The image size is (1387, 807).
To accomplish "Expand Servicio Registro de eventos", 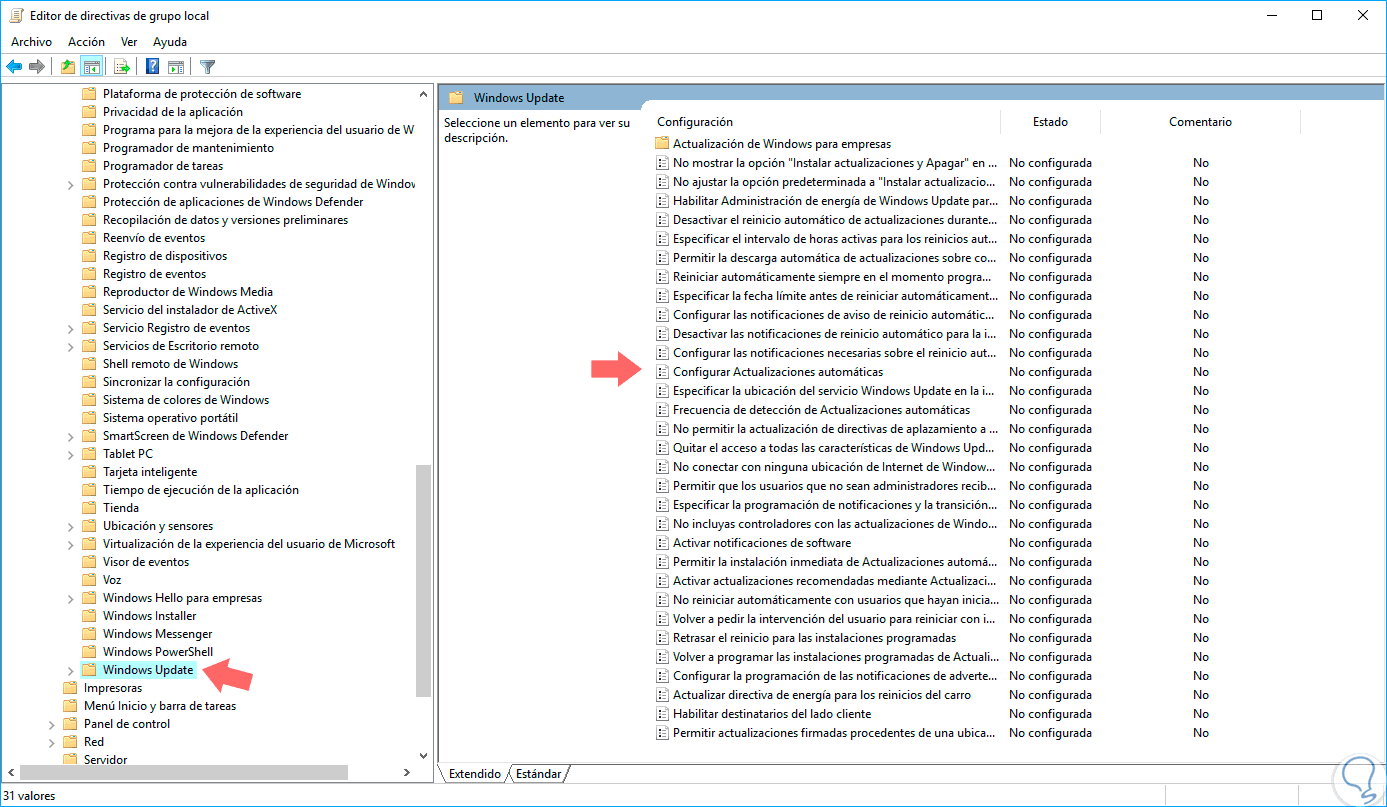I will 70,328.
